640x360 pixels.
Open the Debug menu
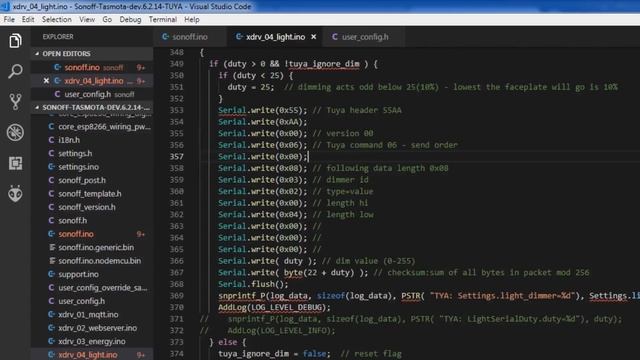[130, 20]
